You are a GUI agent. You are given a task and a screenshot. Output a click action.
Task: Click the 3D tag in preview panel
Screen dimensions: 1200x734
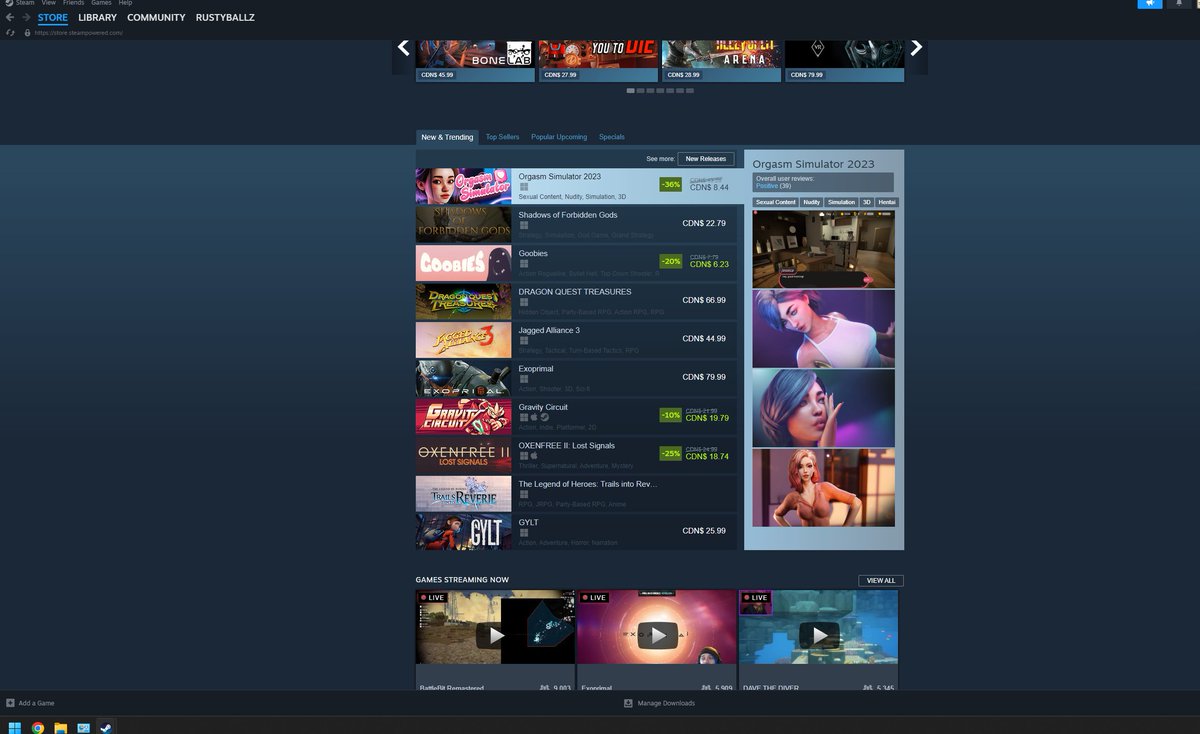(x=867, y=202)
